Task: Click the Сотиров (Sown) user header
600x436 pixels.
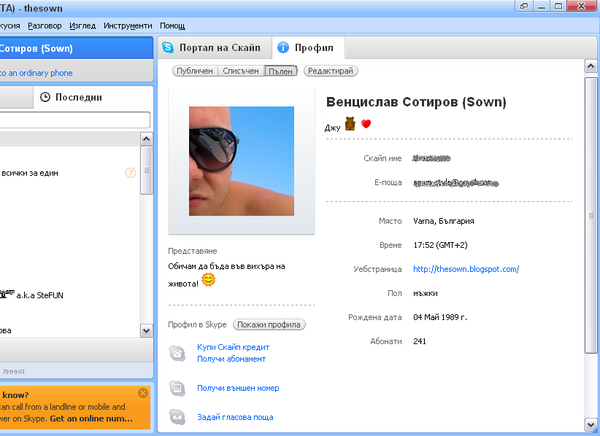Action: [76, 48]
